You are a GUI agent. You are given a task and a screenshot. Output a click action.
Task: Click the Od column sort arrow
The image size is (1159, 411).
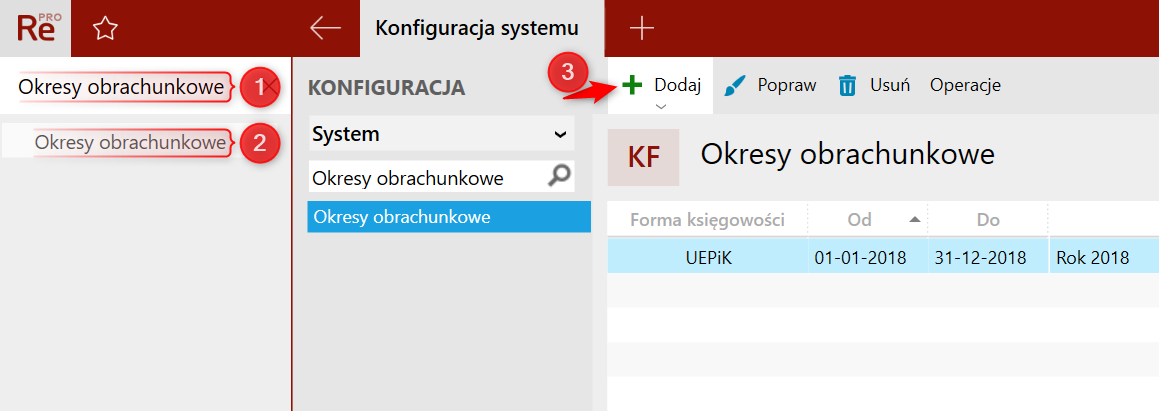tap(914, 219)
